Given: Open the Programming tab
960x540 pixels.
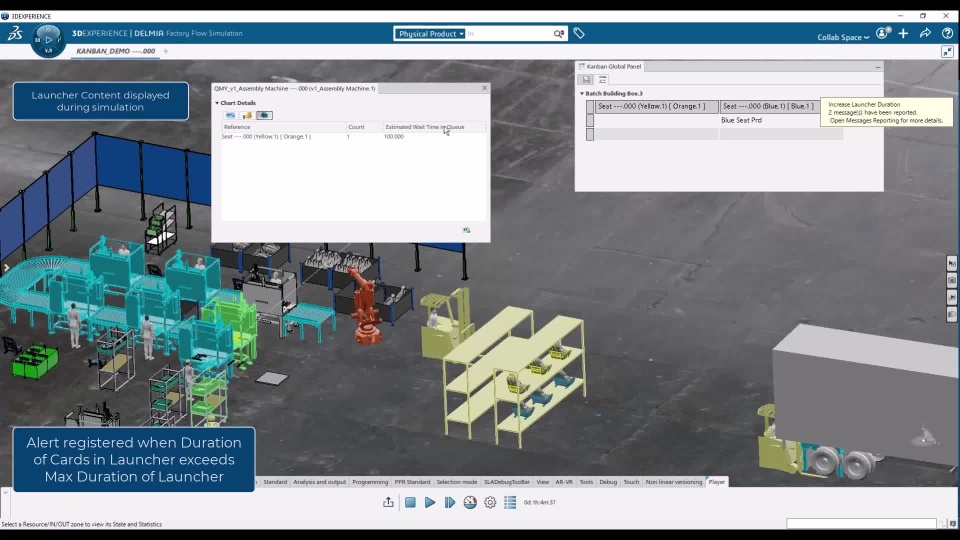Looking at the screenshot, I should tap(370, 482).
